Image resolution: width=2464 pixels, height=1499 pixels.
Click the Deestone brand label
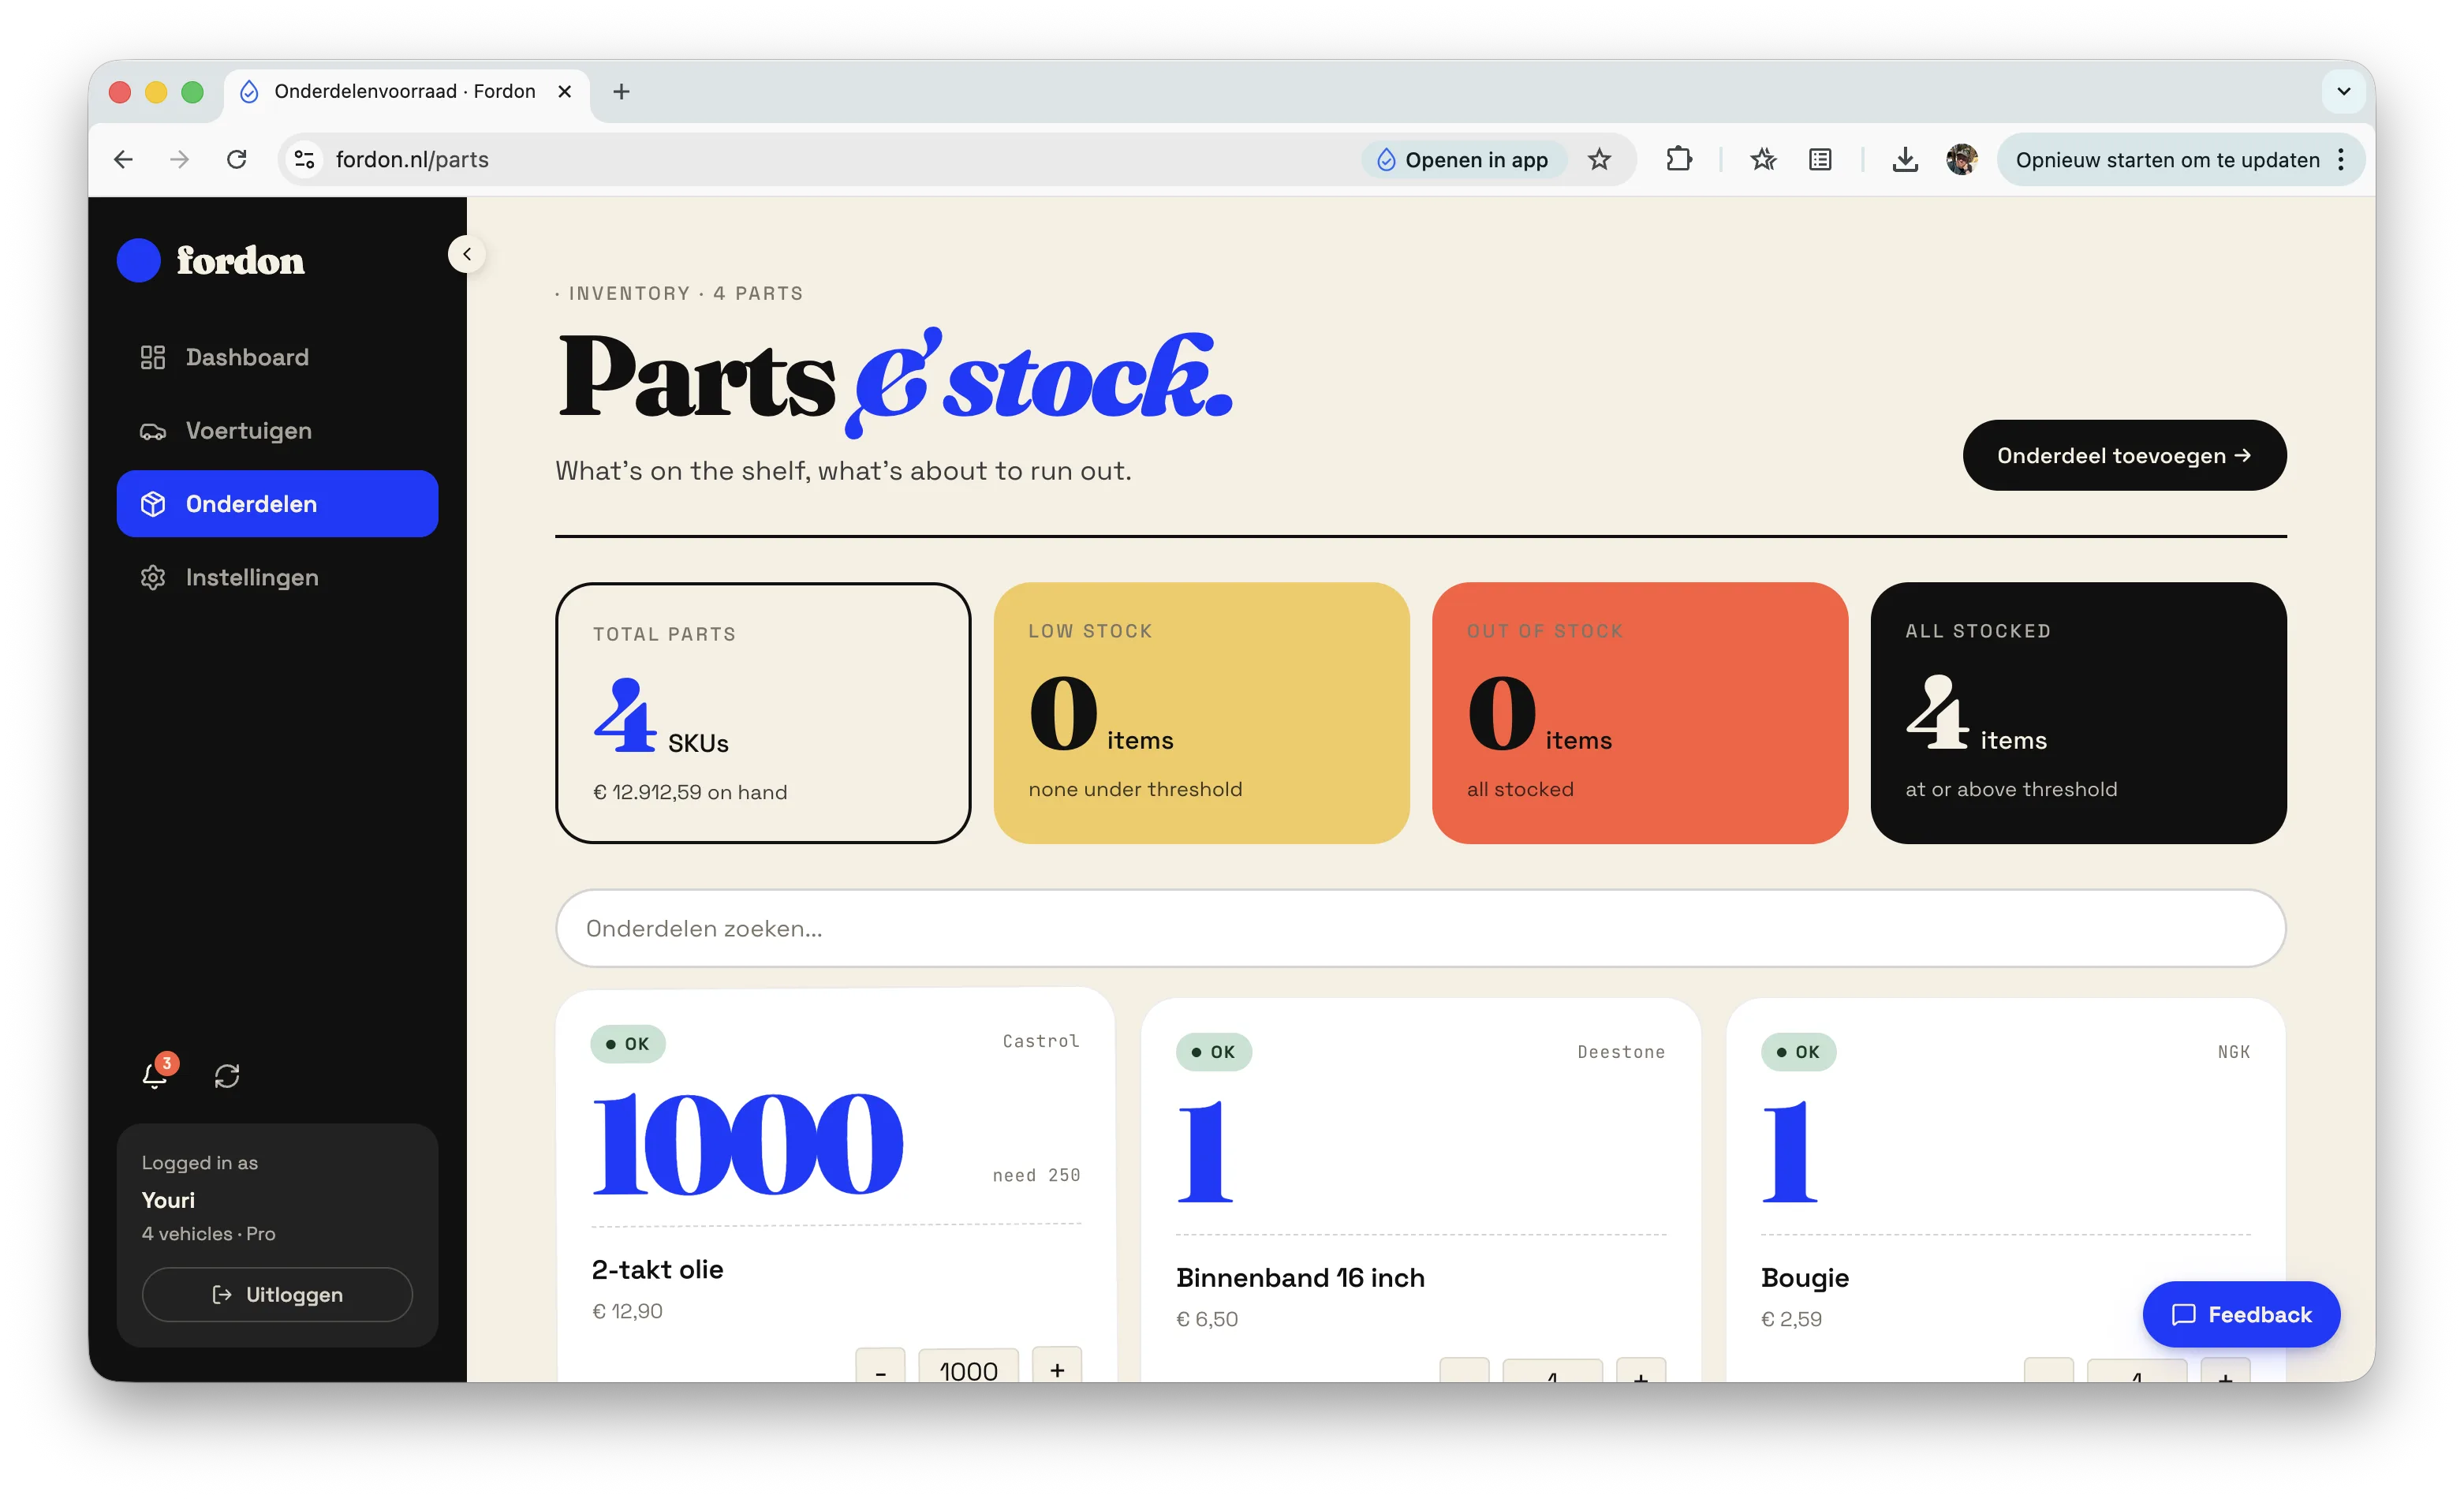tap(1621, 1051)
